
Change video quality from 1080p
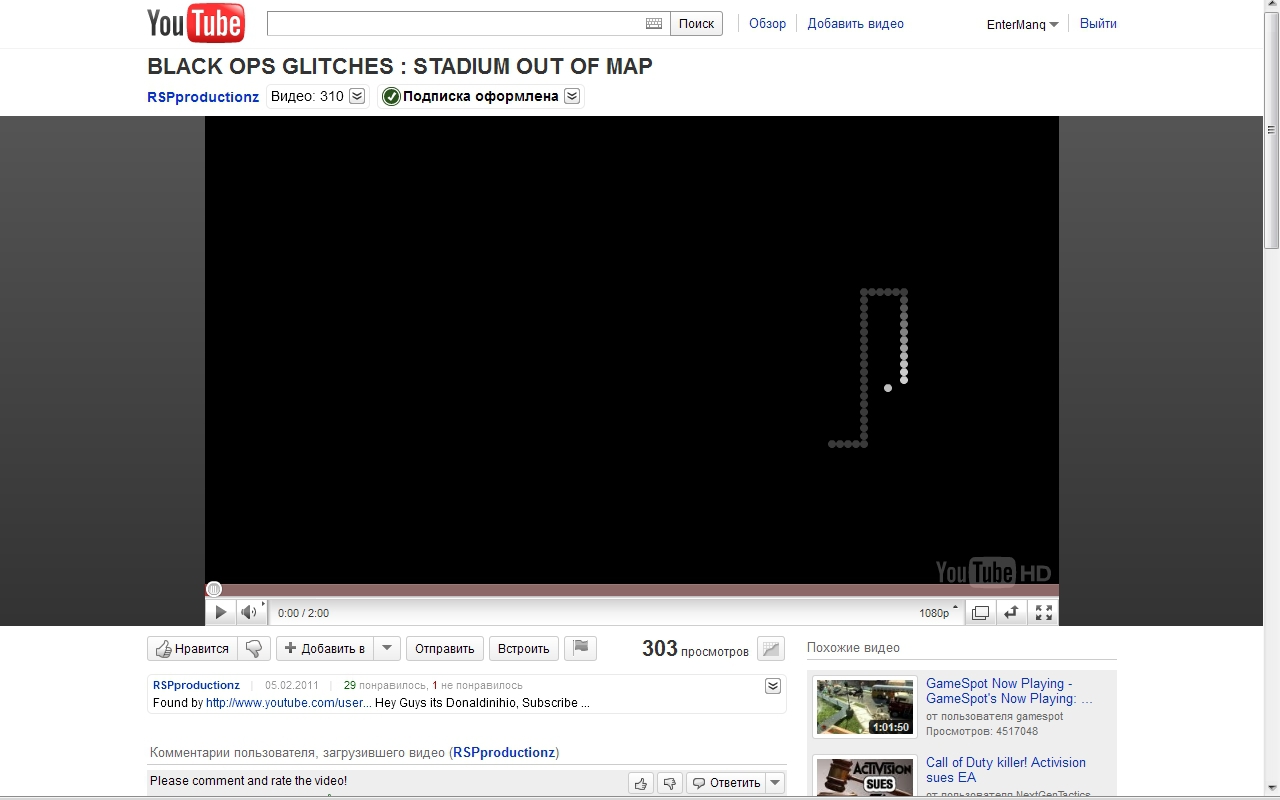[939, 613]
